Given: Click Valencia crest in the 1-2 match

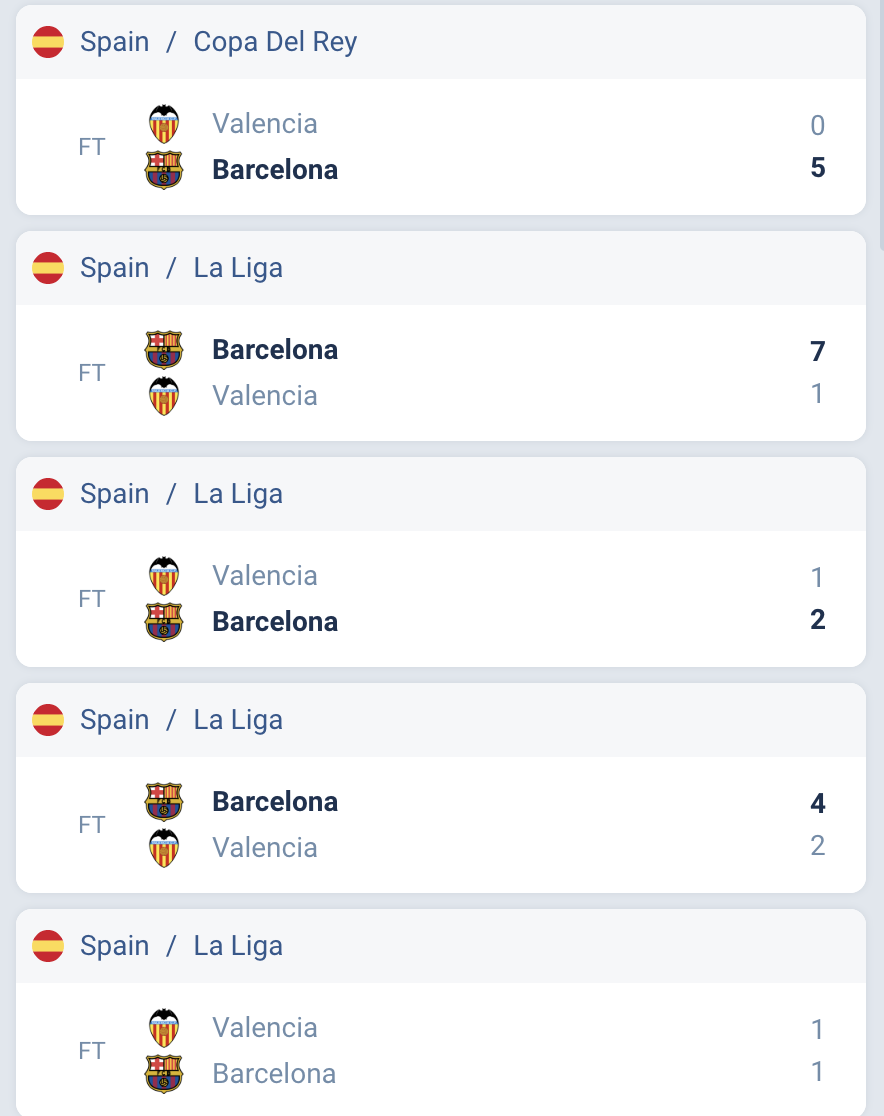Looking at the screenshot, I should [x=164, y=576].
